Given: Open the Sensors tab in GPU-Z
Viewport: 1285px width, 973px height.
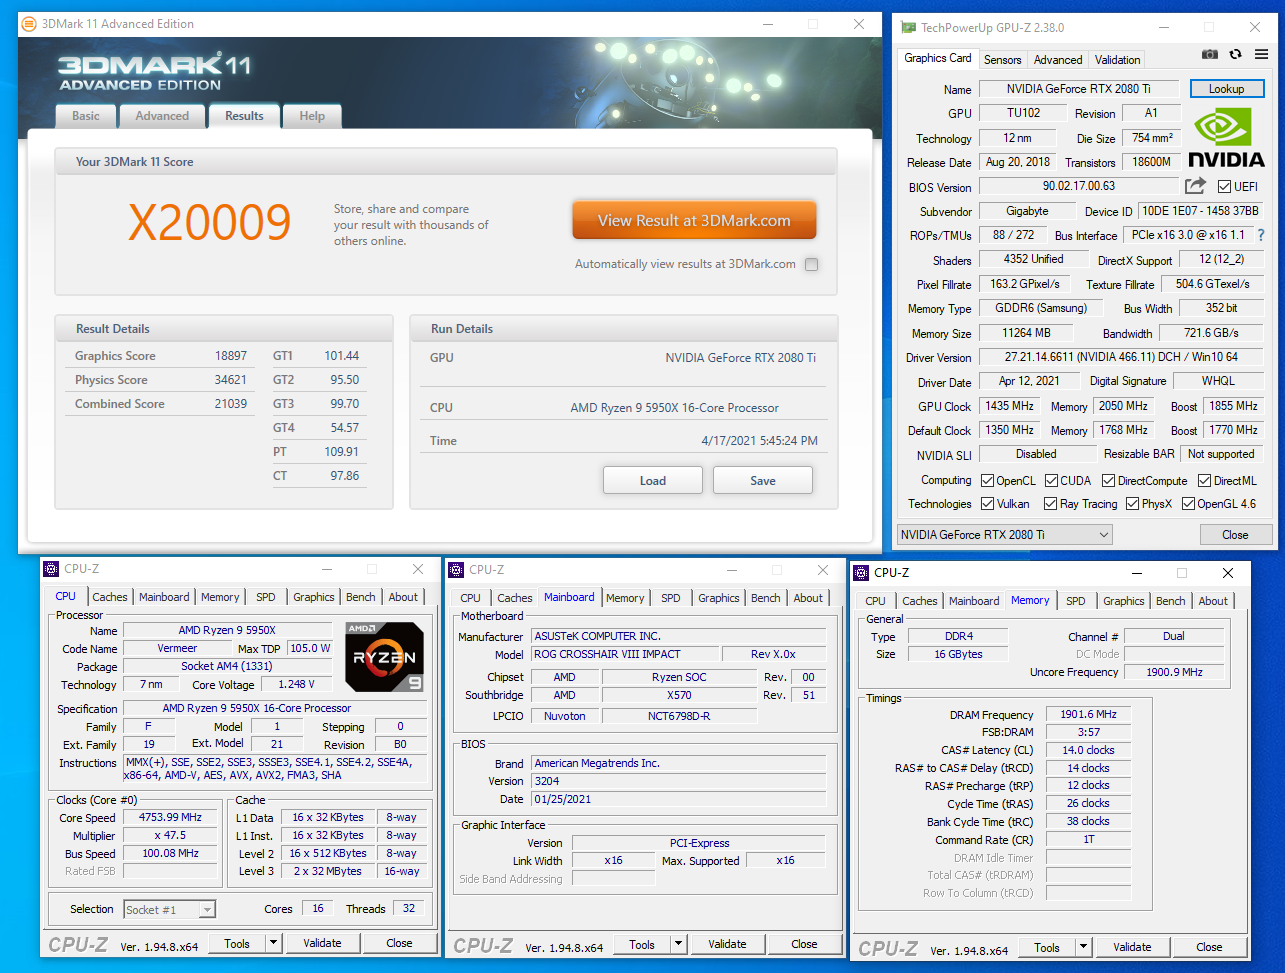Looking at the screenshot, I should pos(1002,60).
